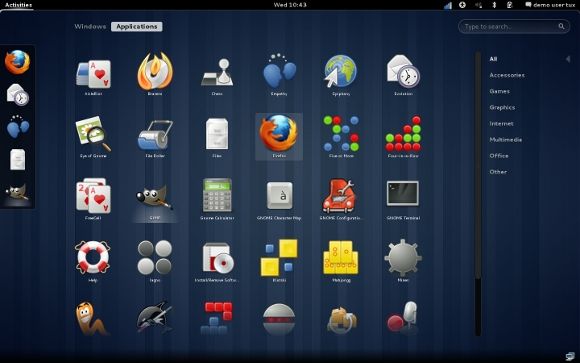Open the accessibility menu in top bar
This screenshot has width=580, height=363.
[462, 5]
